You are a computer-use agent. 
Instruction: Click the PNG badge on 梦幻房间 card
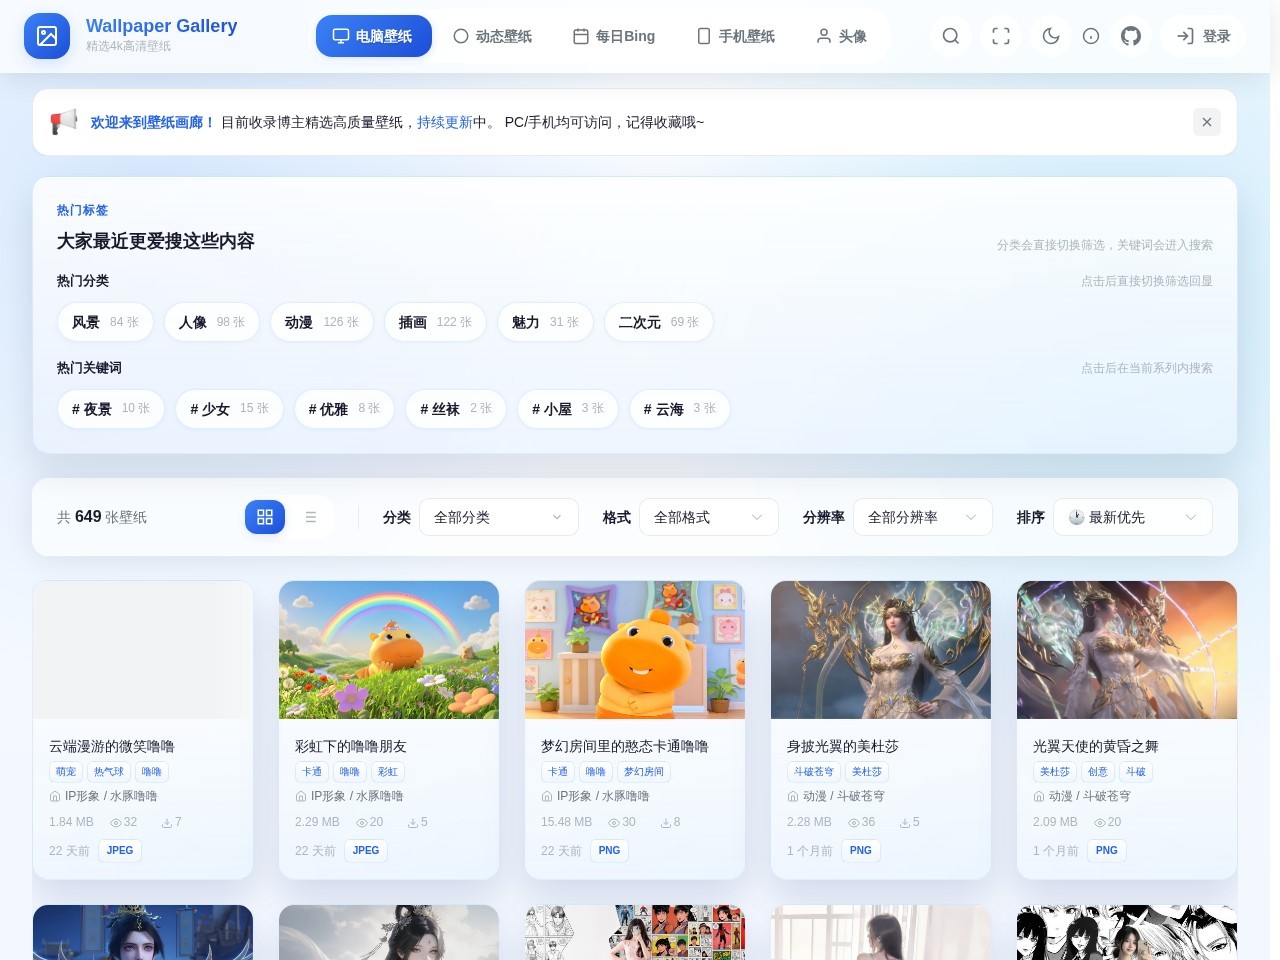tap(610, 851)
